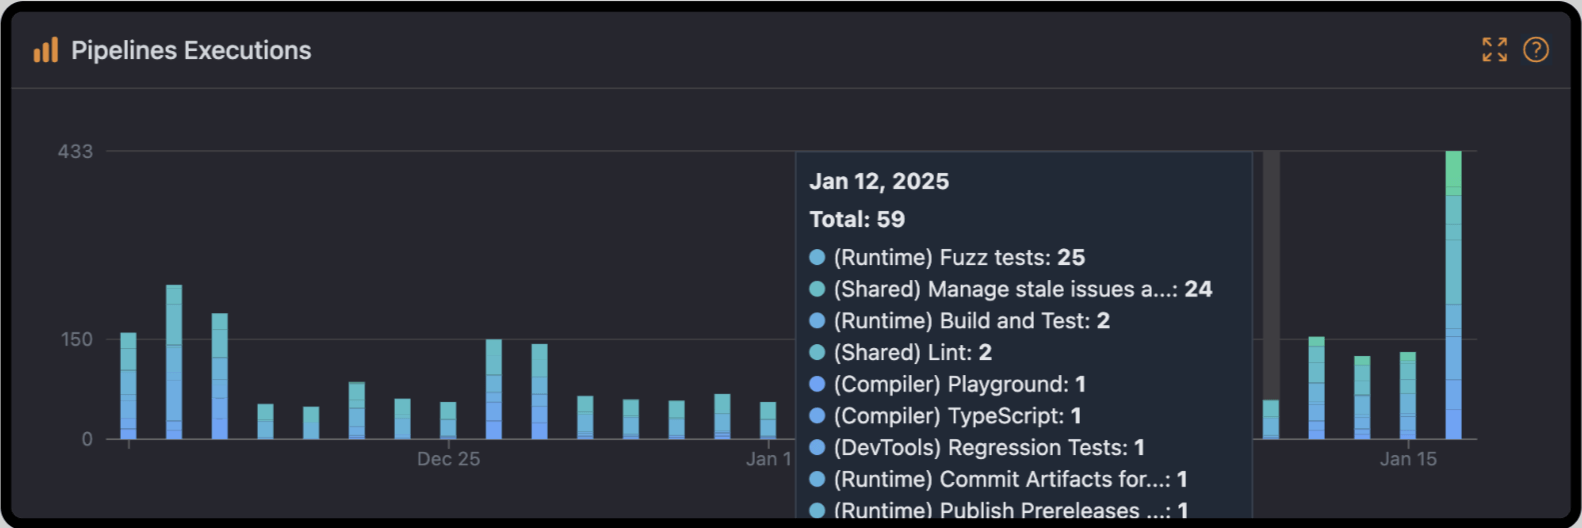Select the tallest bar at far right
Viewport: 1582px width, 528px height.
[x=1453, y=300]
